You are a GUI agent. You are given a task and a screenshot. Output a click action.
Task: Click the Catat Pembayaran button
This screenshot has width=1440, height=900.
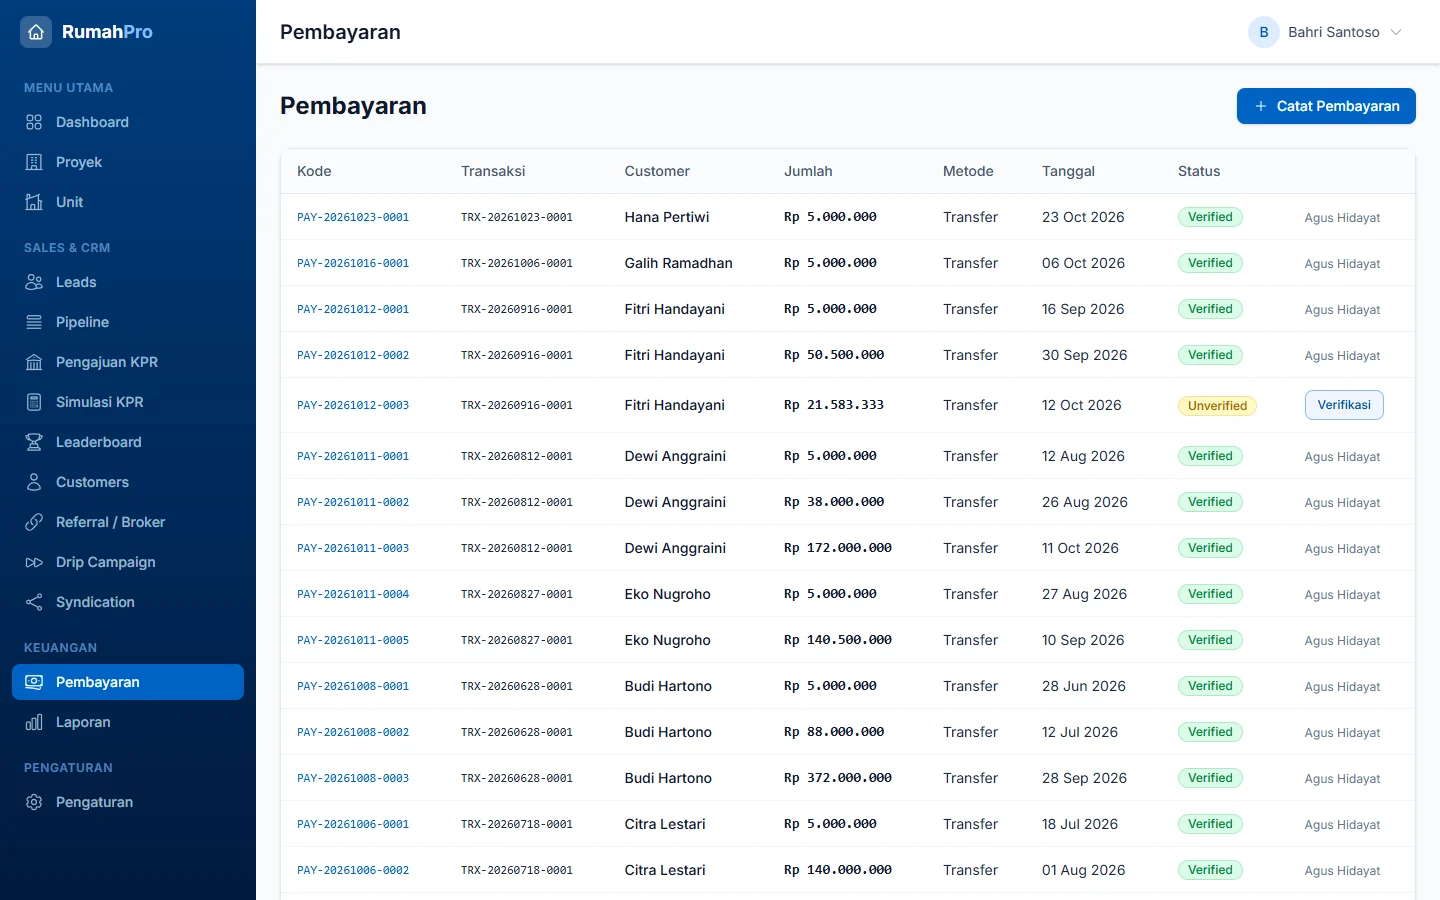coord(1326,106)
